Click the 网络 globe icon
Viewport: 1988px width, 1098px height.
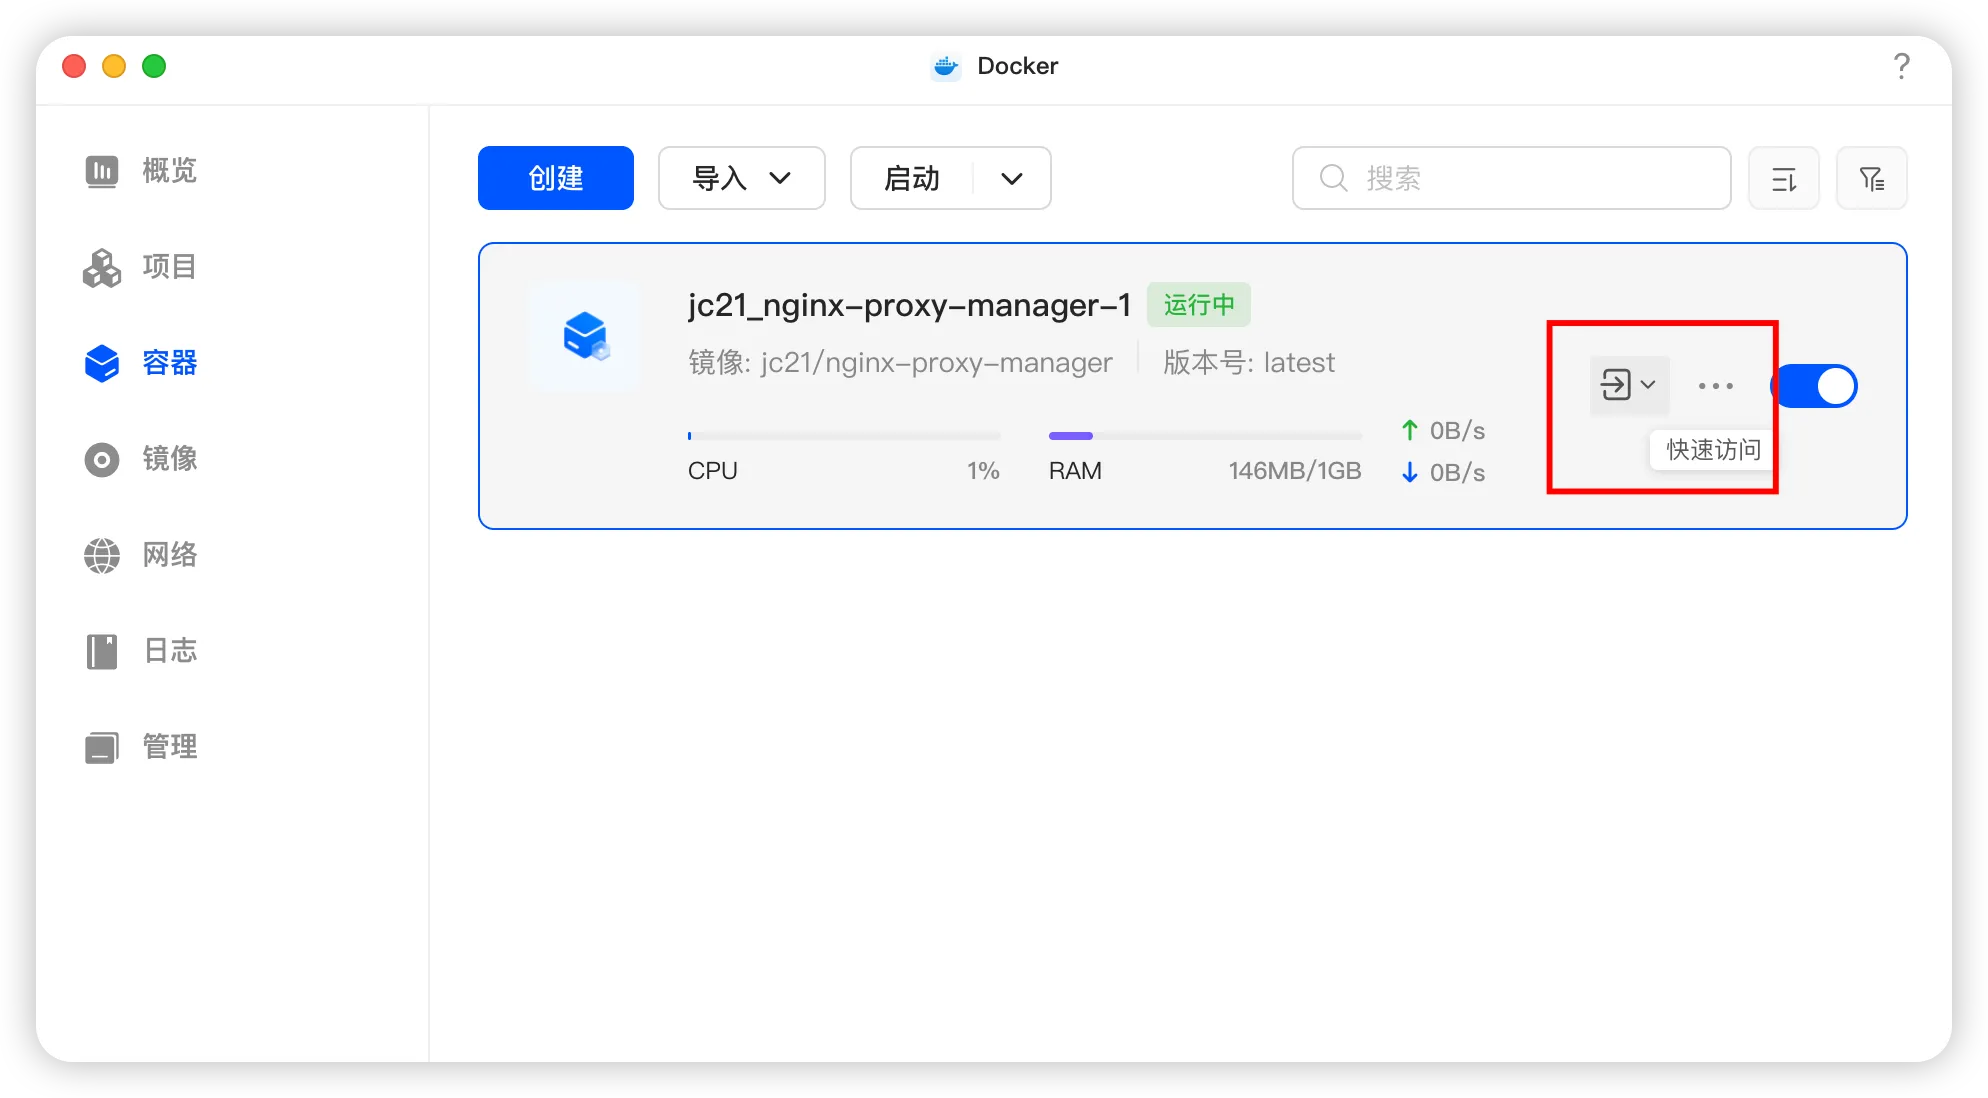(102, 555)
